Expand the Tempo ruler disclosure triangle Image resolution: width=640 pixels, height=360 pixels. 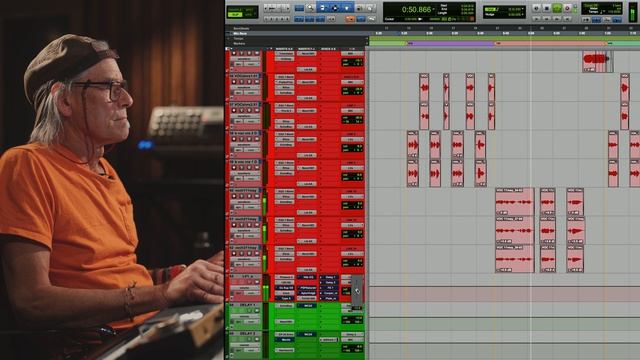click(x=228, y=38)
